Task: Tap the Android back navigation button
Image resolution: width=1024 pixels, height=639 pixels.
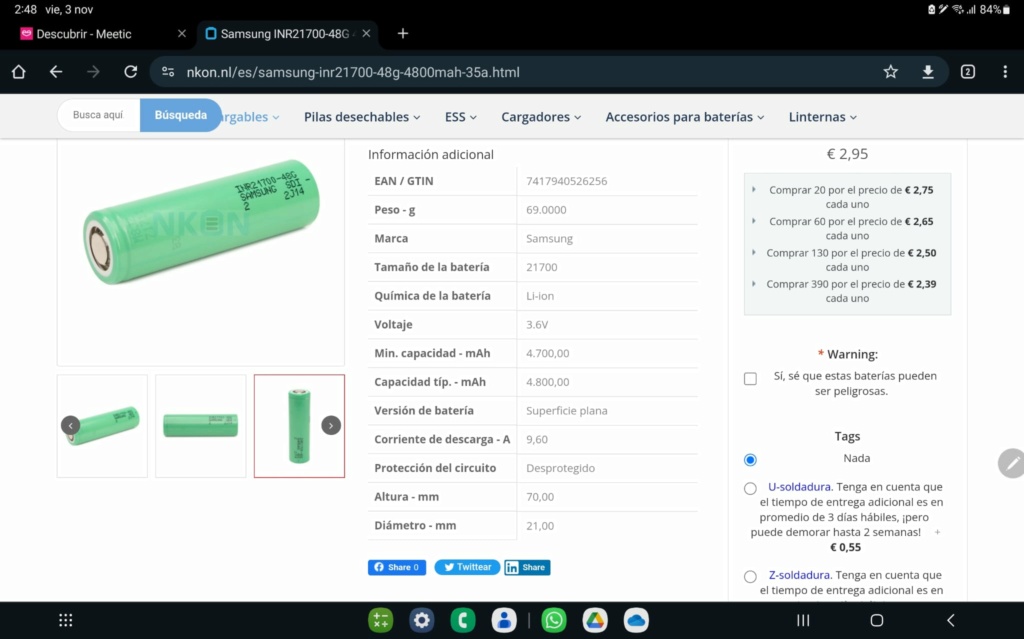Action: point(951,620)
